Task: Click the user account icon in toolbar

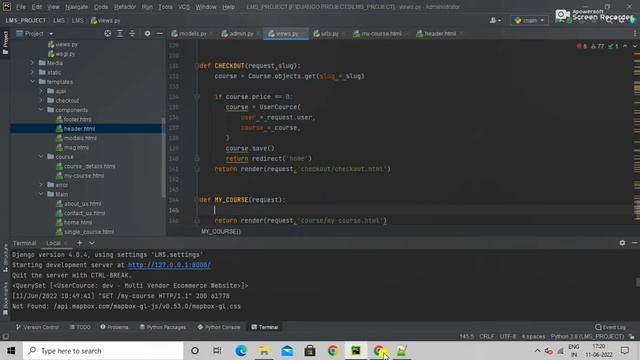Action: point(495,20)
